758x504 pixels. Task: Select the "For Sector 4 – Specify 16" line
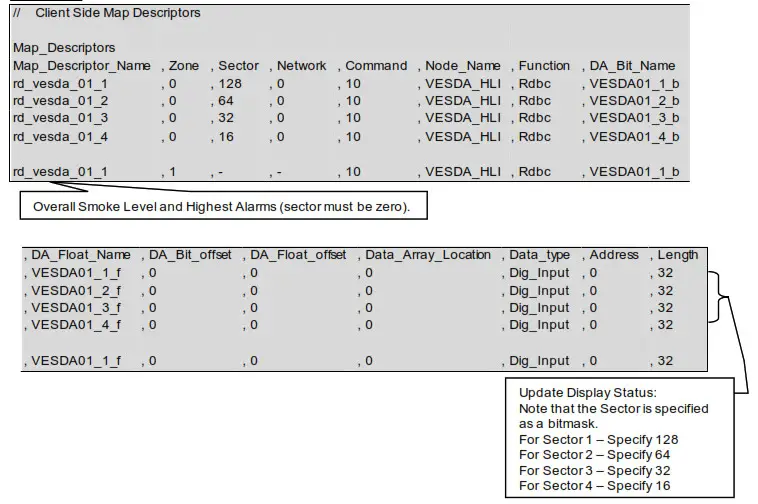click(595, 486)
